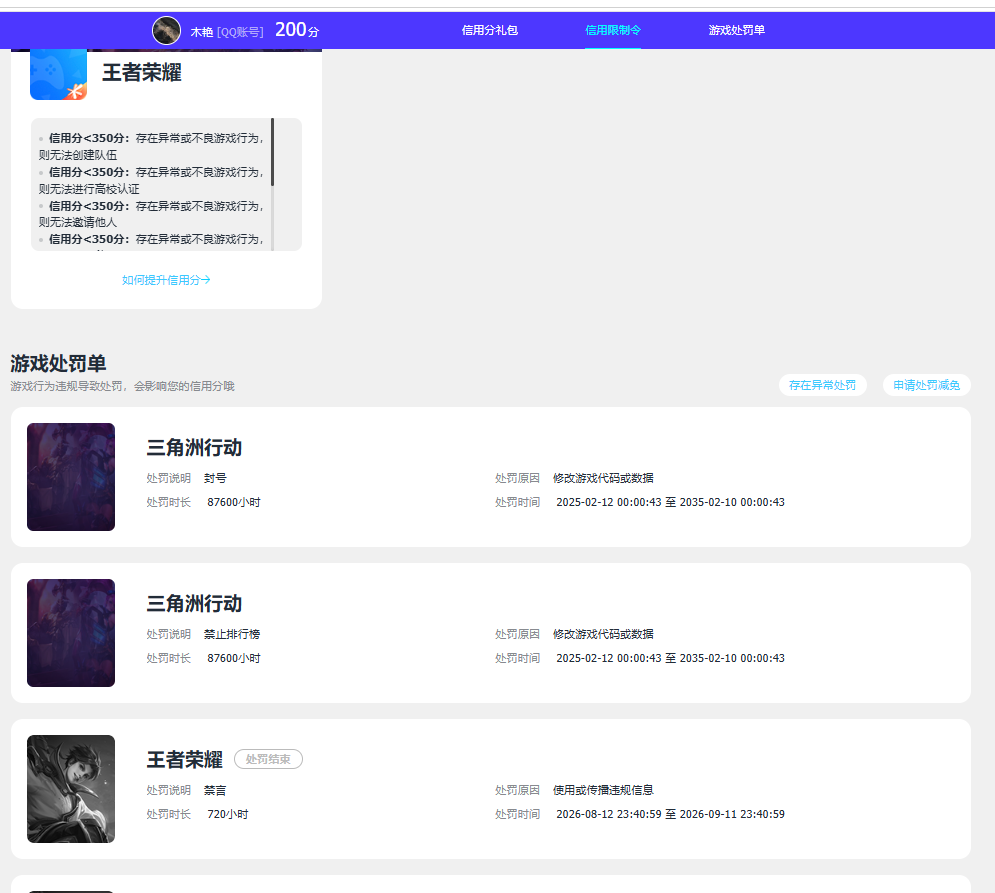Click the 申请处罚减免 button

[926, 385]
